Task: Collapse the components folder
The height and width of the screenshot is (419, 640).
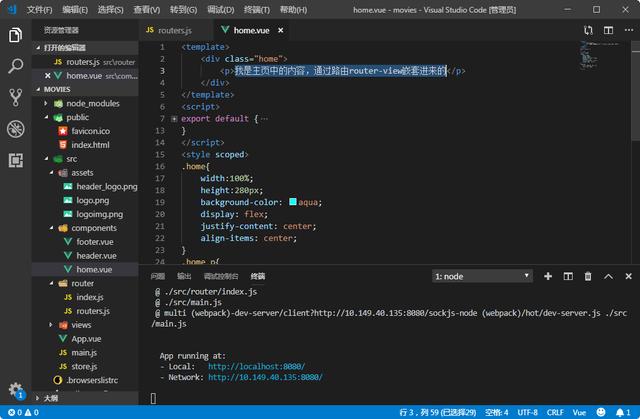Action: pyautogui.click(x=51, y=228)
